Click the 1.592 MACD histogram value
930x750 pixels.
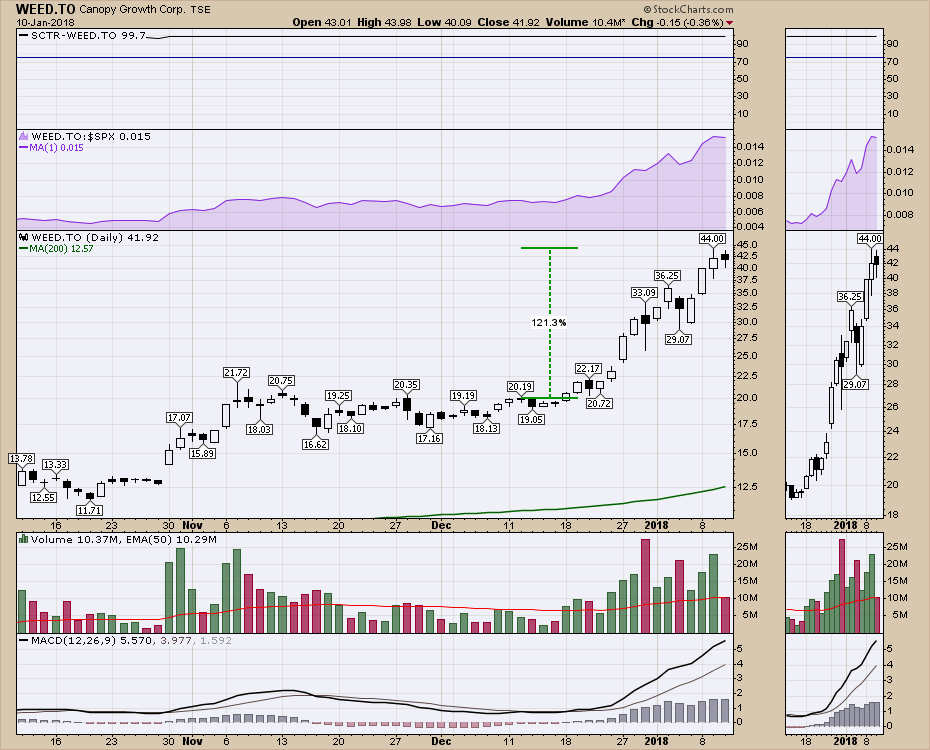pyautogui.click(x=215, y=640)
